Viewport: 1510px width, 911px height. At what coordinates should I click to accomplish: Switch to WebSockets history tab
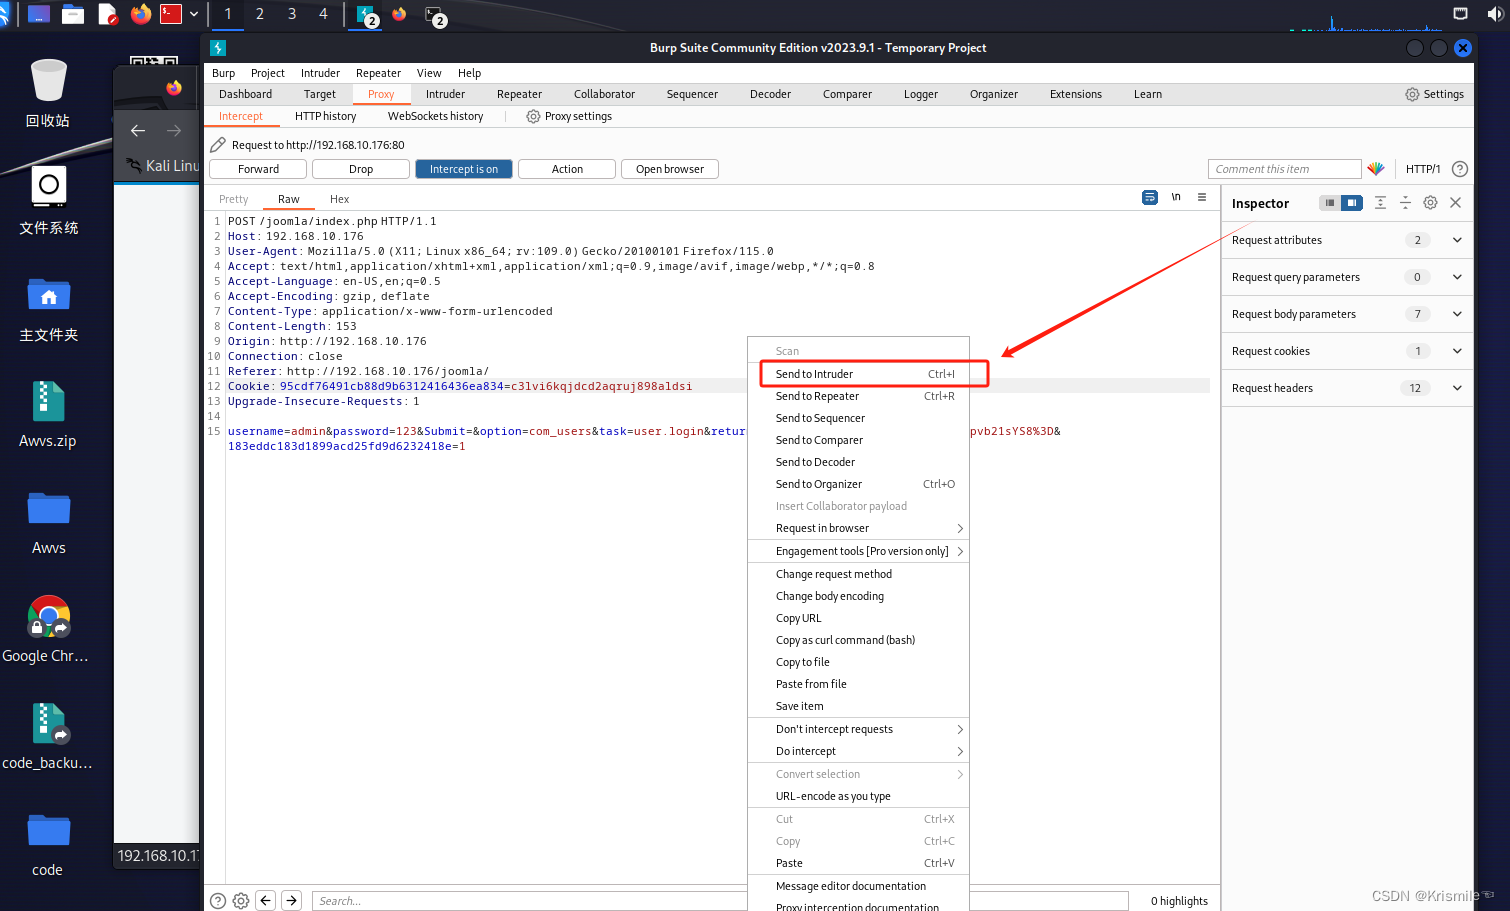436,116
